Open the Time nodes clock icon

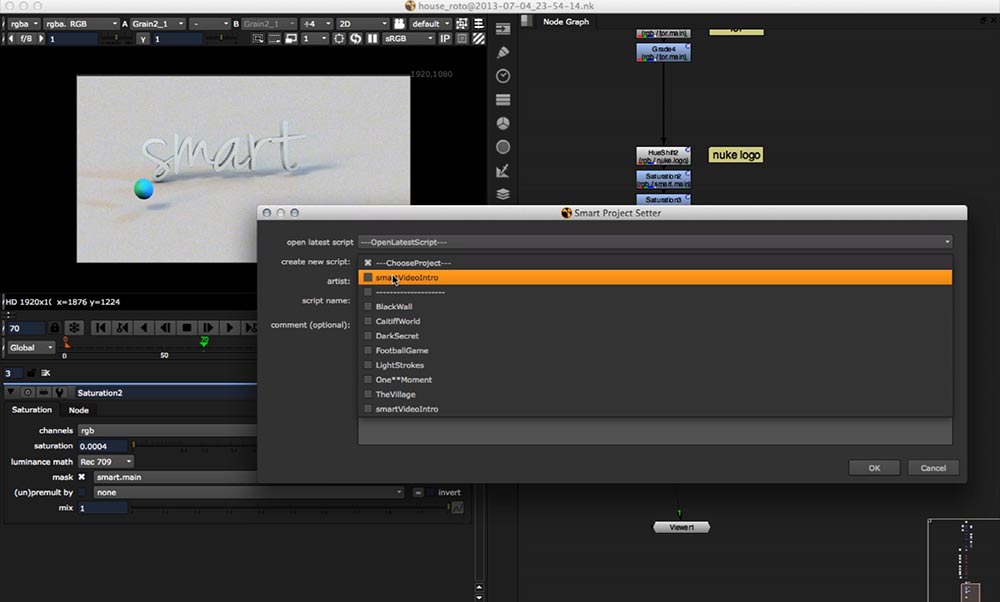[503, 76]
